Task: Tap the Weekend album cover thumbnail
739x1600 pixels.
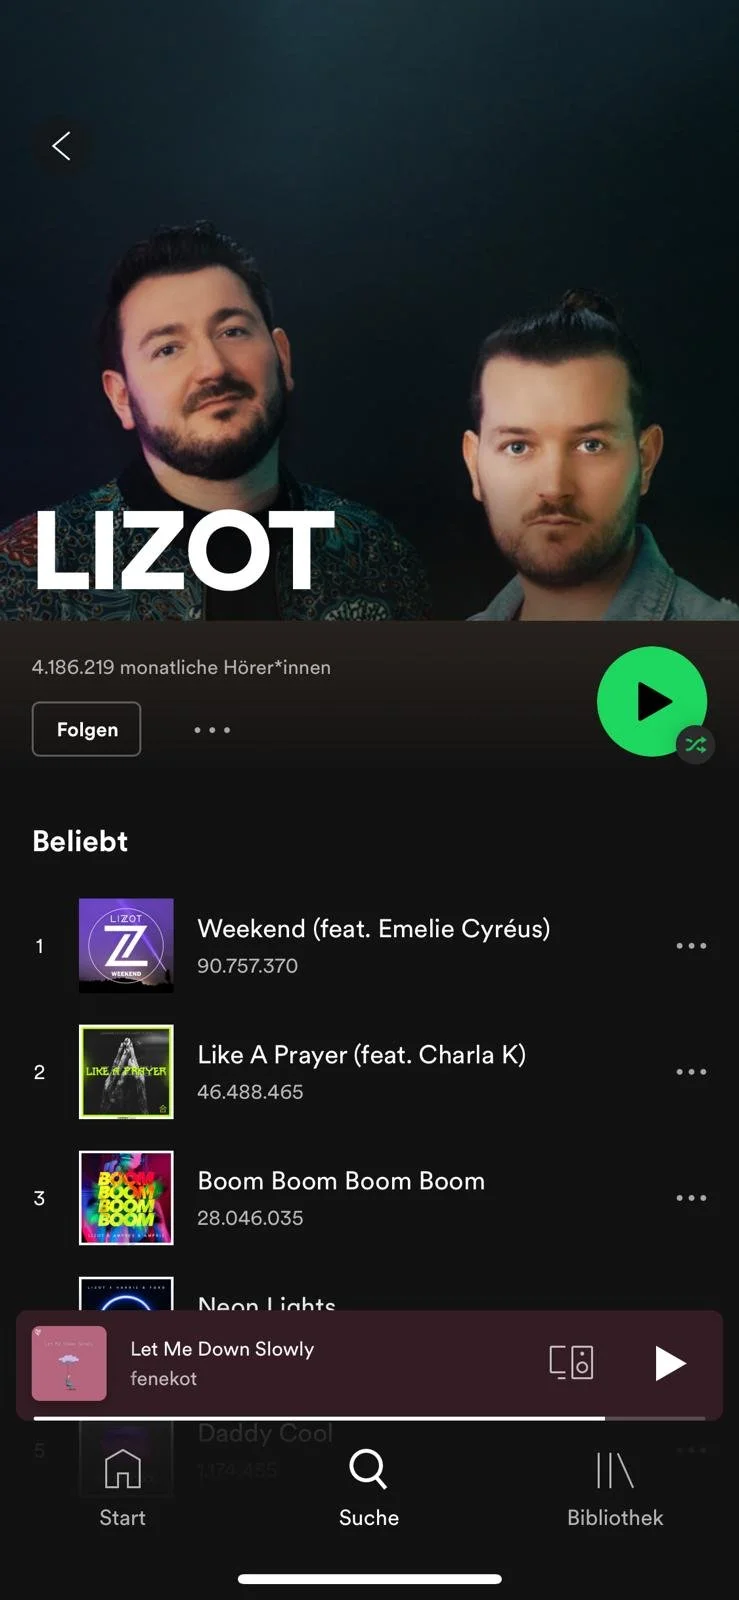Action: [126, 945]
